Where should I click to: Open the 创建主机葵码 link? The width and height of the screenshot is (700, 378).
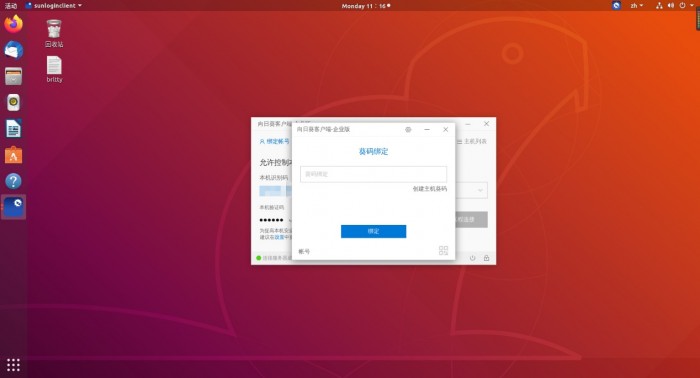pos(429,189)
